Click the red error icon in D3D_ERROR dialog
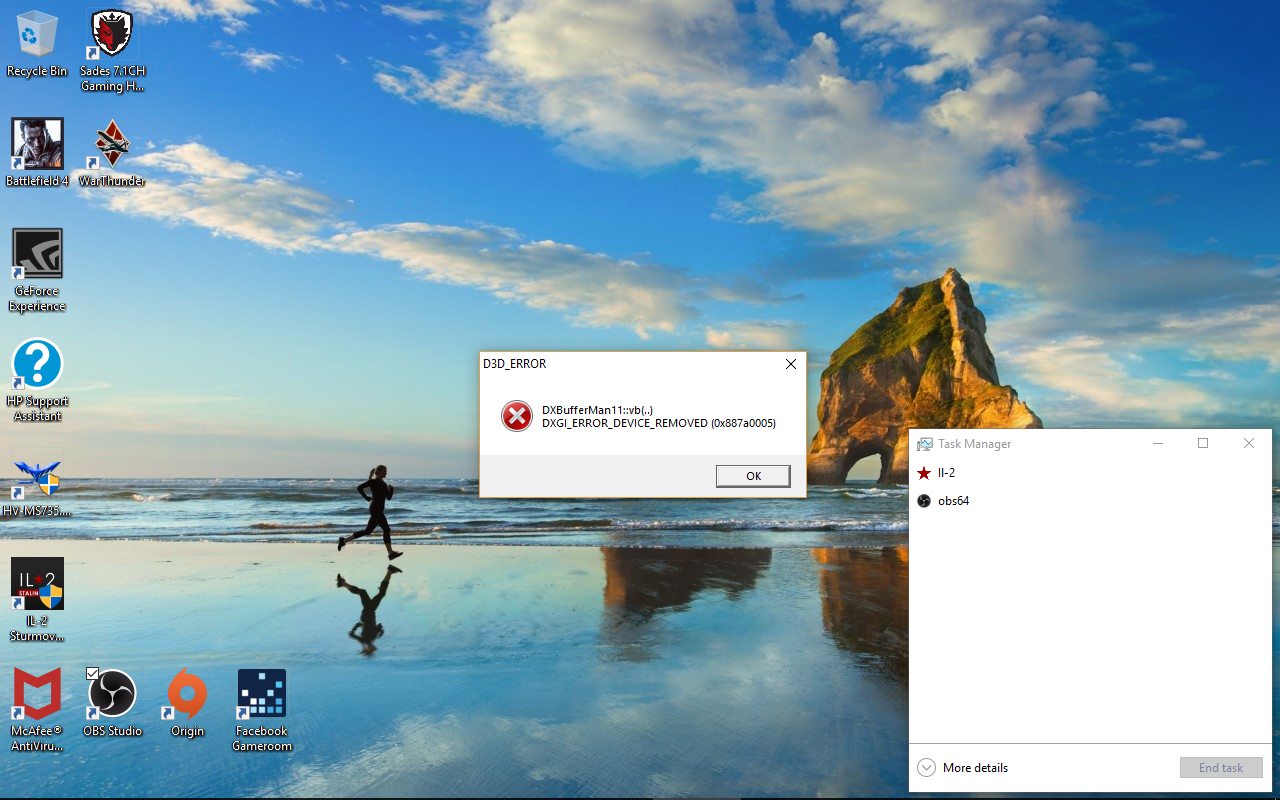The image size is (1280, 800). point(517,416)
